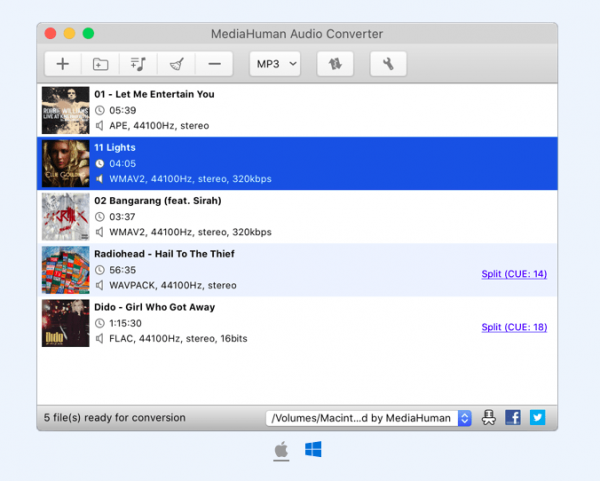
Task: Click the Add folder icon
Action: [100, 64]
